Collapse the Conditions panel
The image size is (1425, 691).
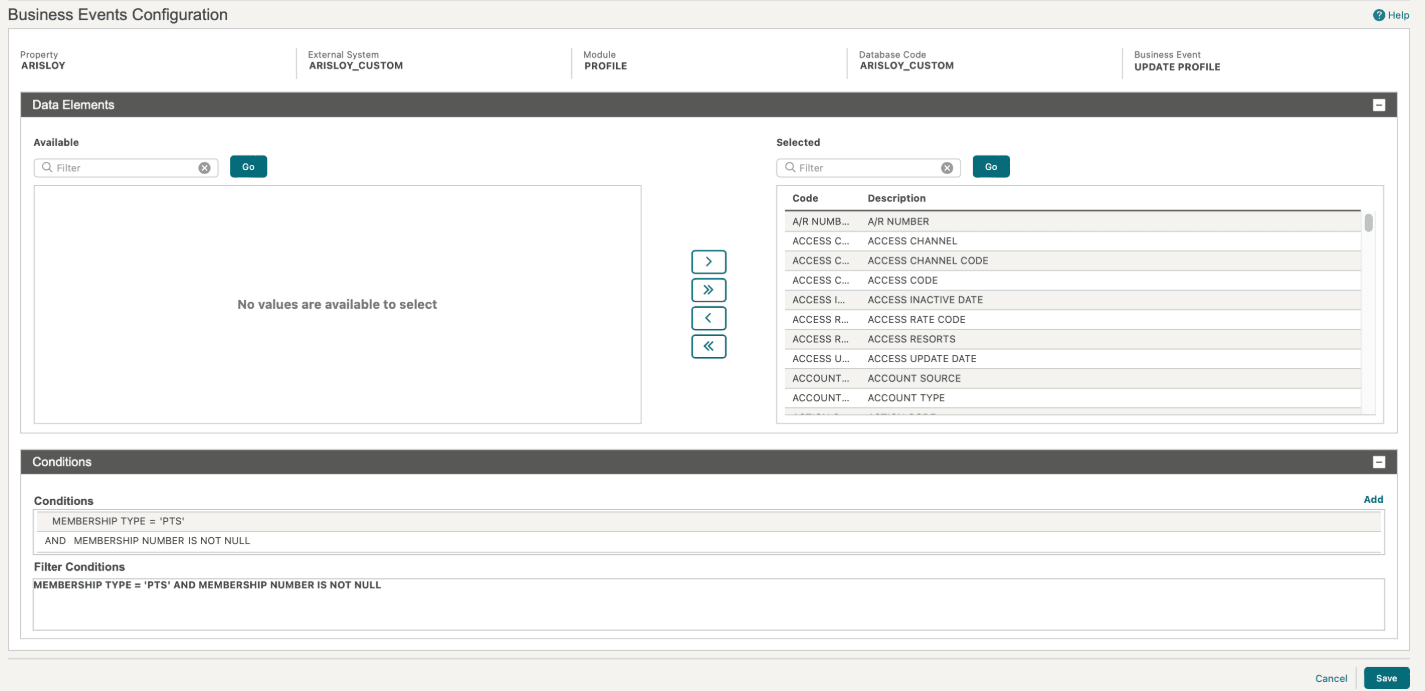[1379, 461]
